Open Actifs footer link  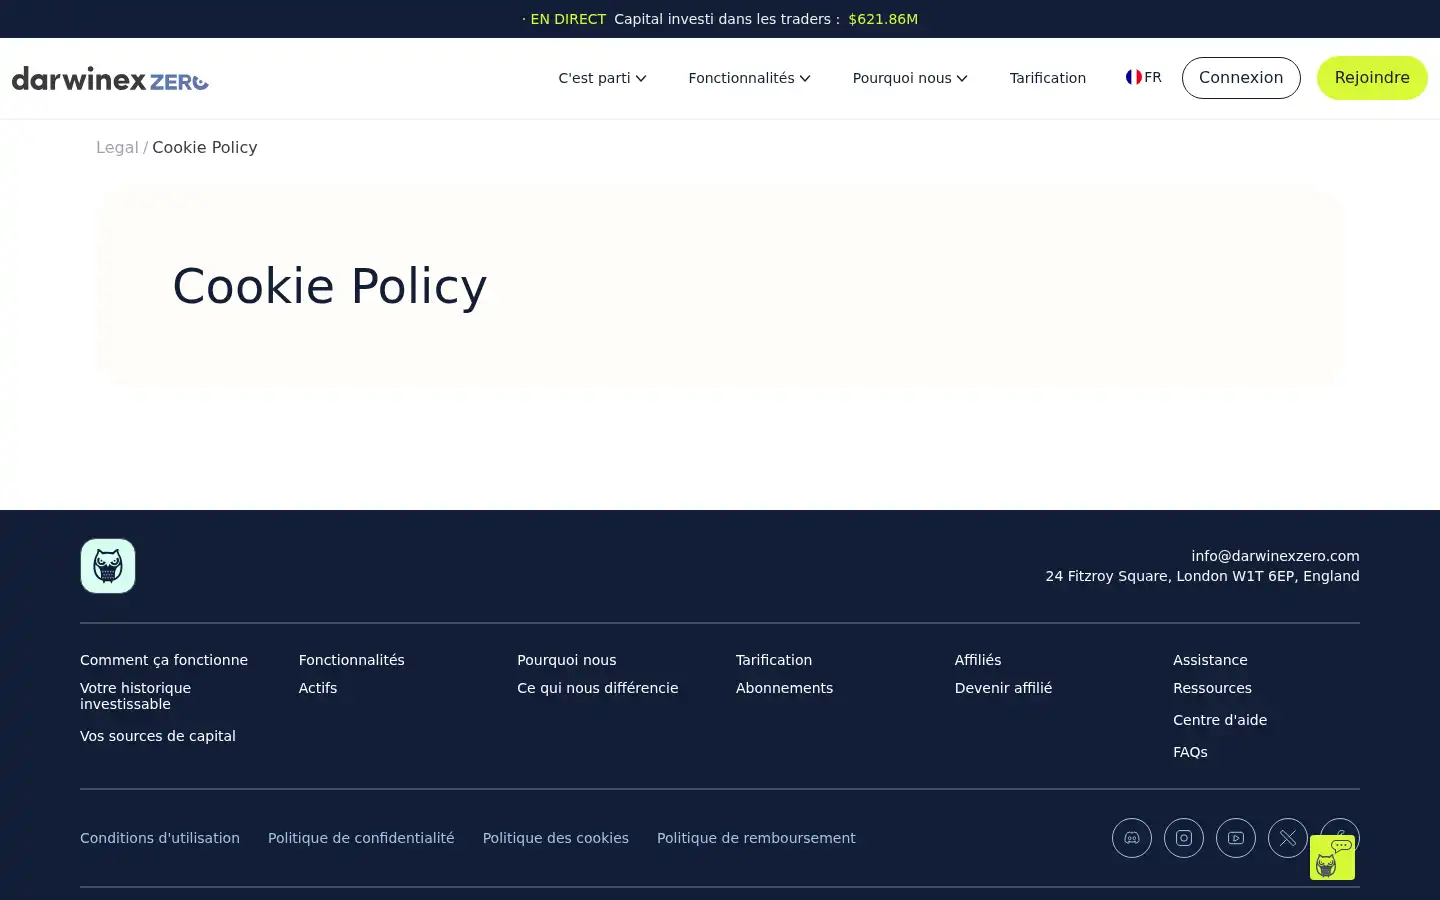[x=318, y=688]
